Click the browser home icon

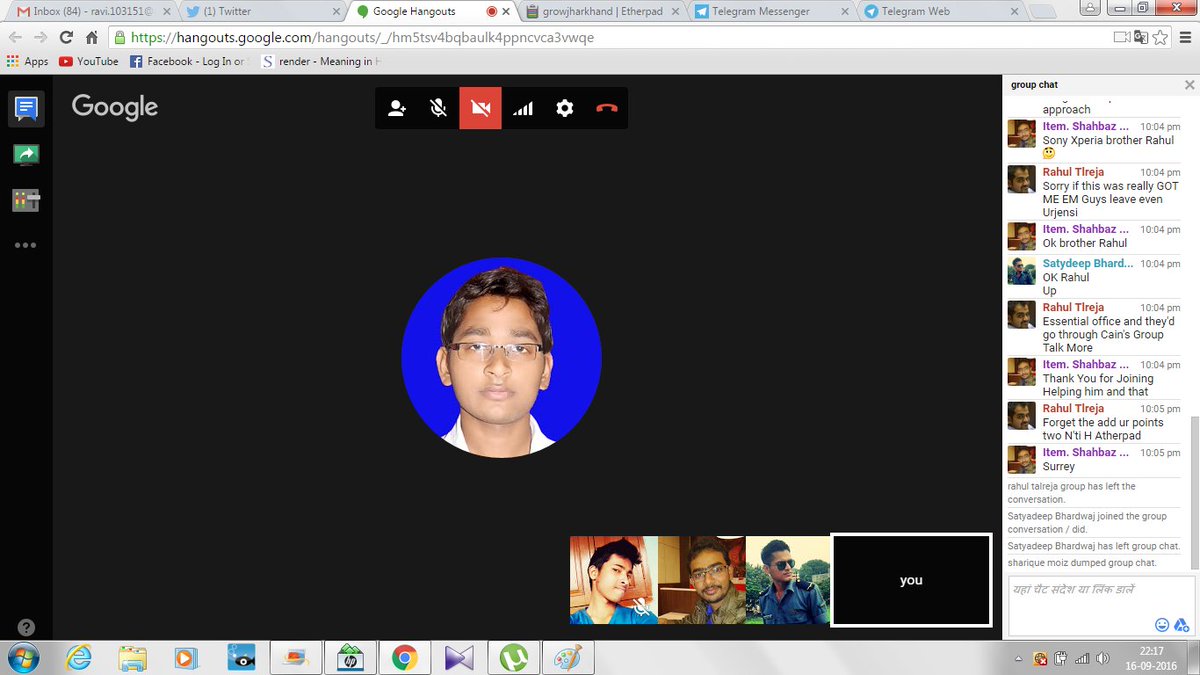click(x=92, y=38)
